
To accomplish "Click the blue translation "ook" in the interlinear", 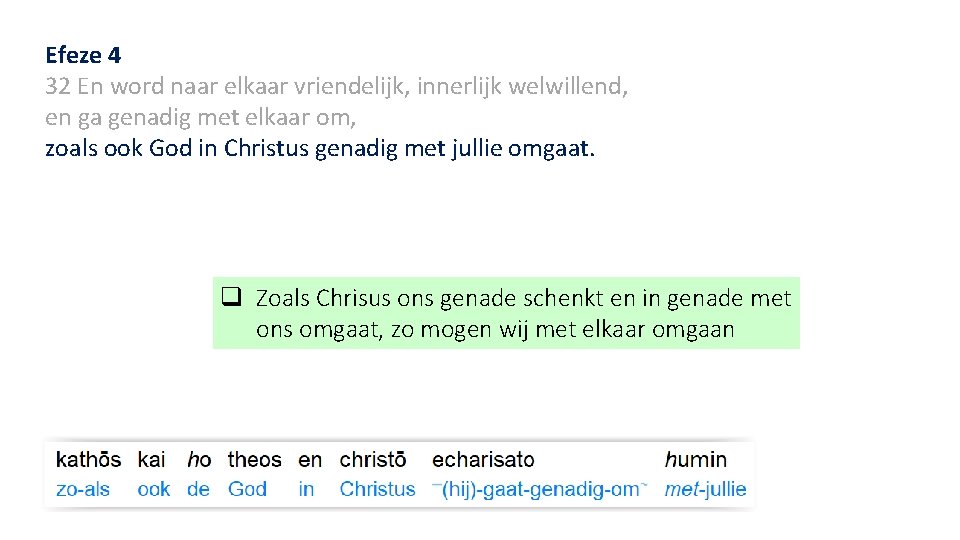I will point(154,489).
